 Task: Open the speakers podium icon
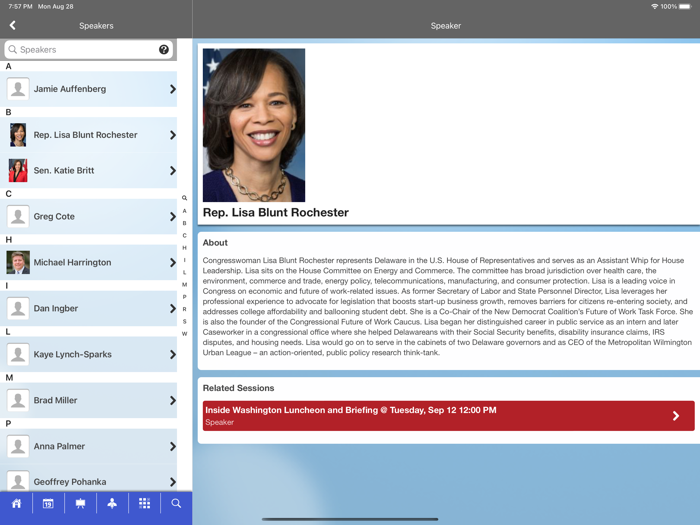[112, 504]
